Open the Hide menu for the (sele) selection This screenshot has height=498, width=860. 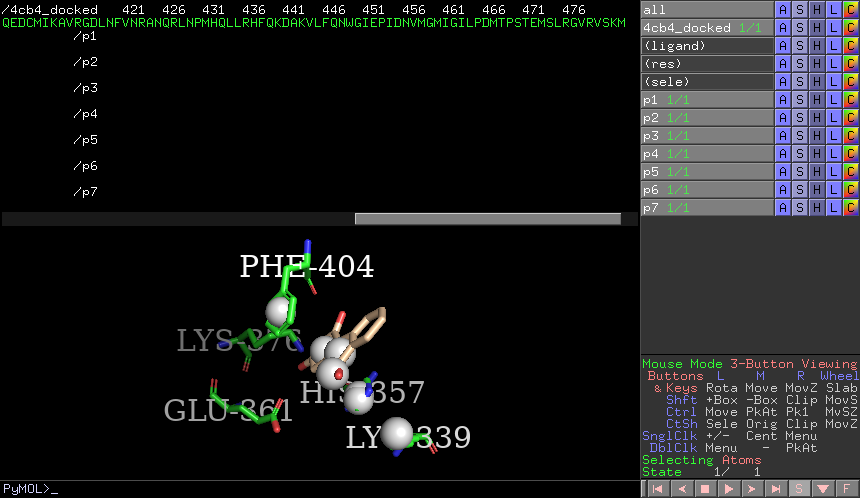(817, 82)
